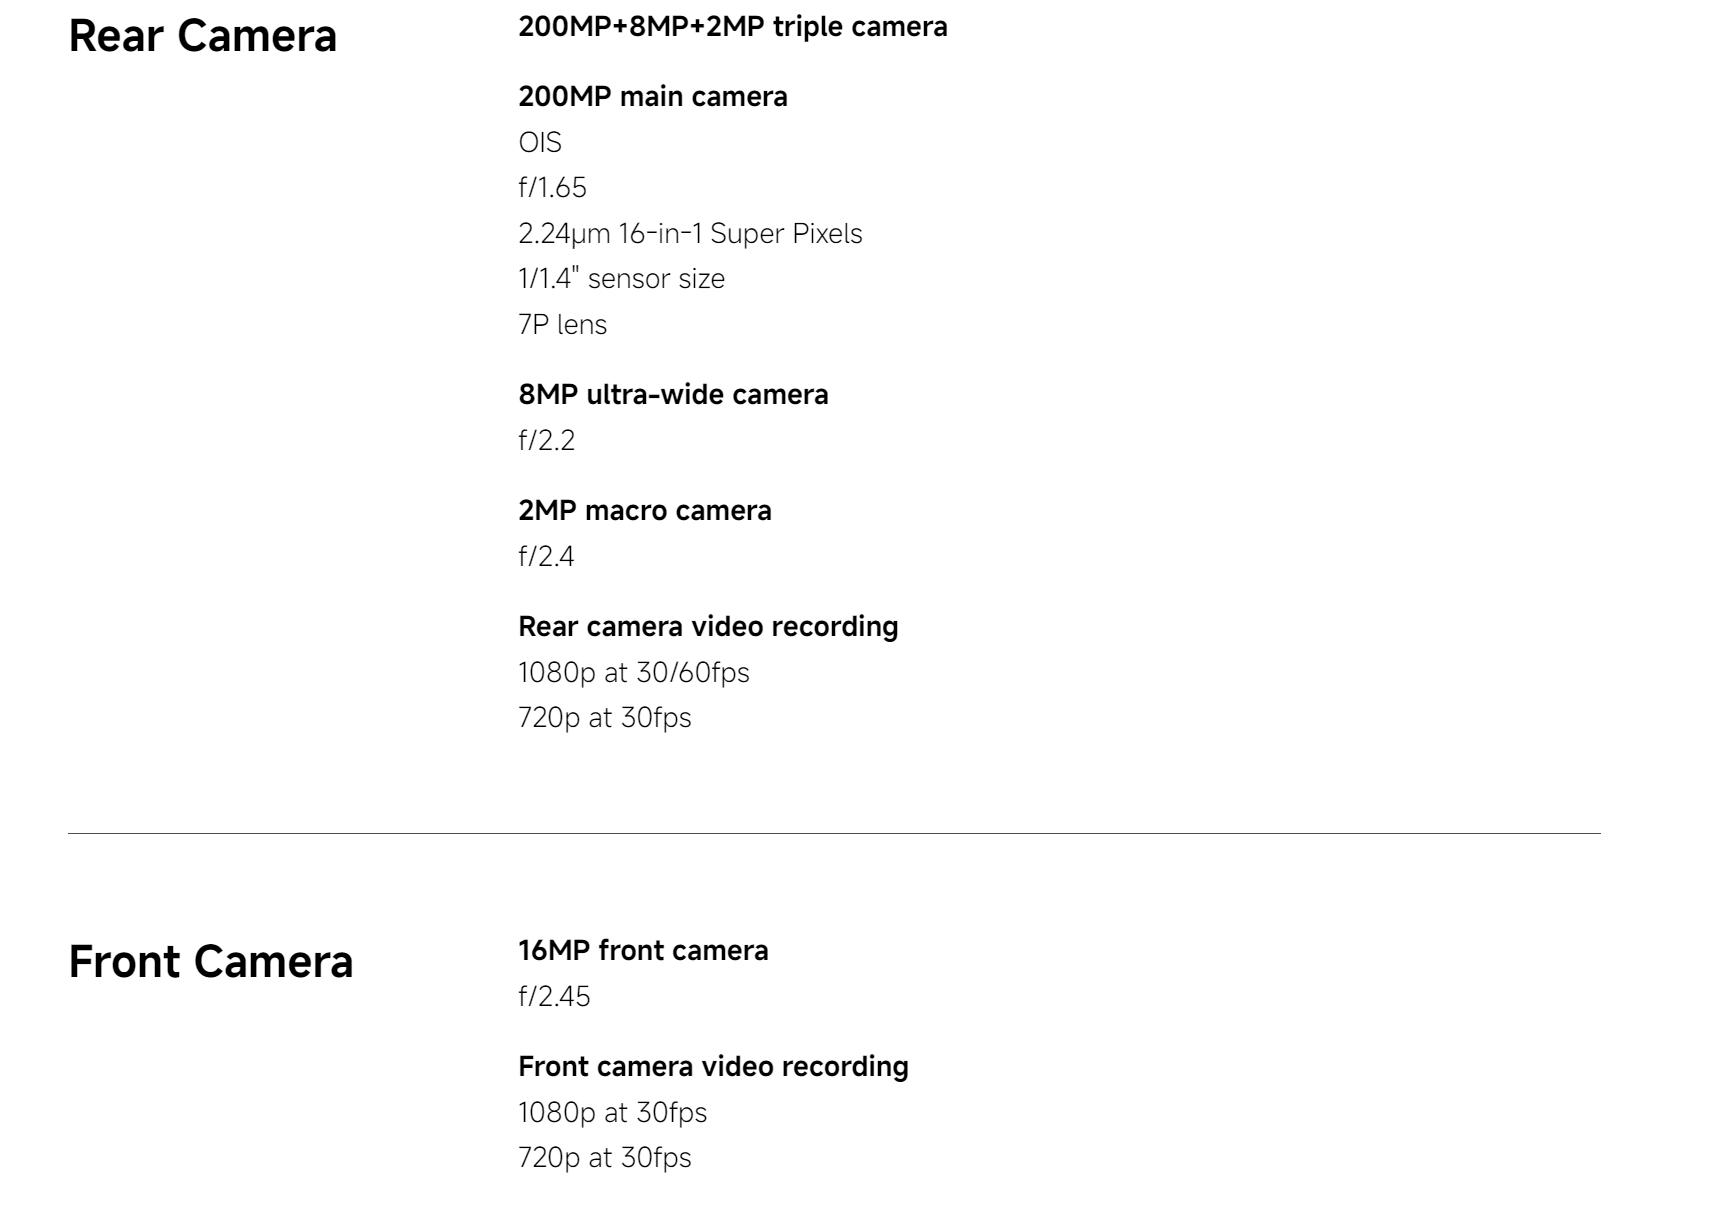Image resolution: width=1710 pixels, height=1211 pixels.
Task: Click 2.24μm 16-in-1 Super Pixels text
Action: click(690, 234)
